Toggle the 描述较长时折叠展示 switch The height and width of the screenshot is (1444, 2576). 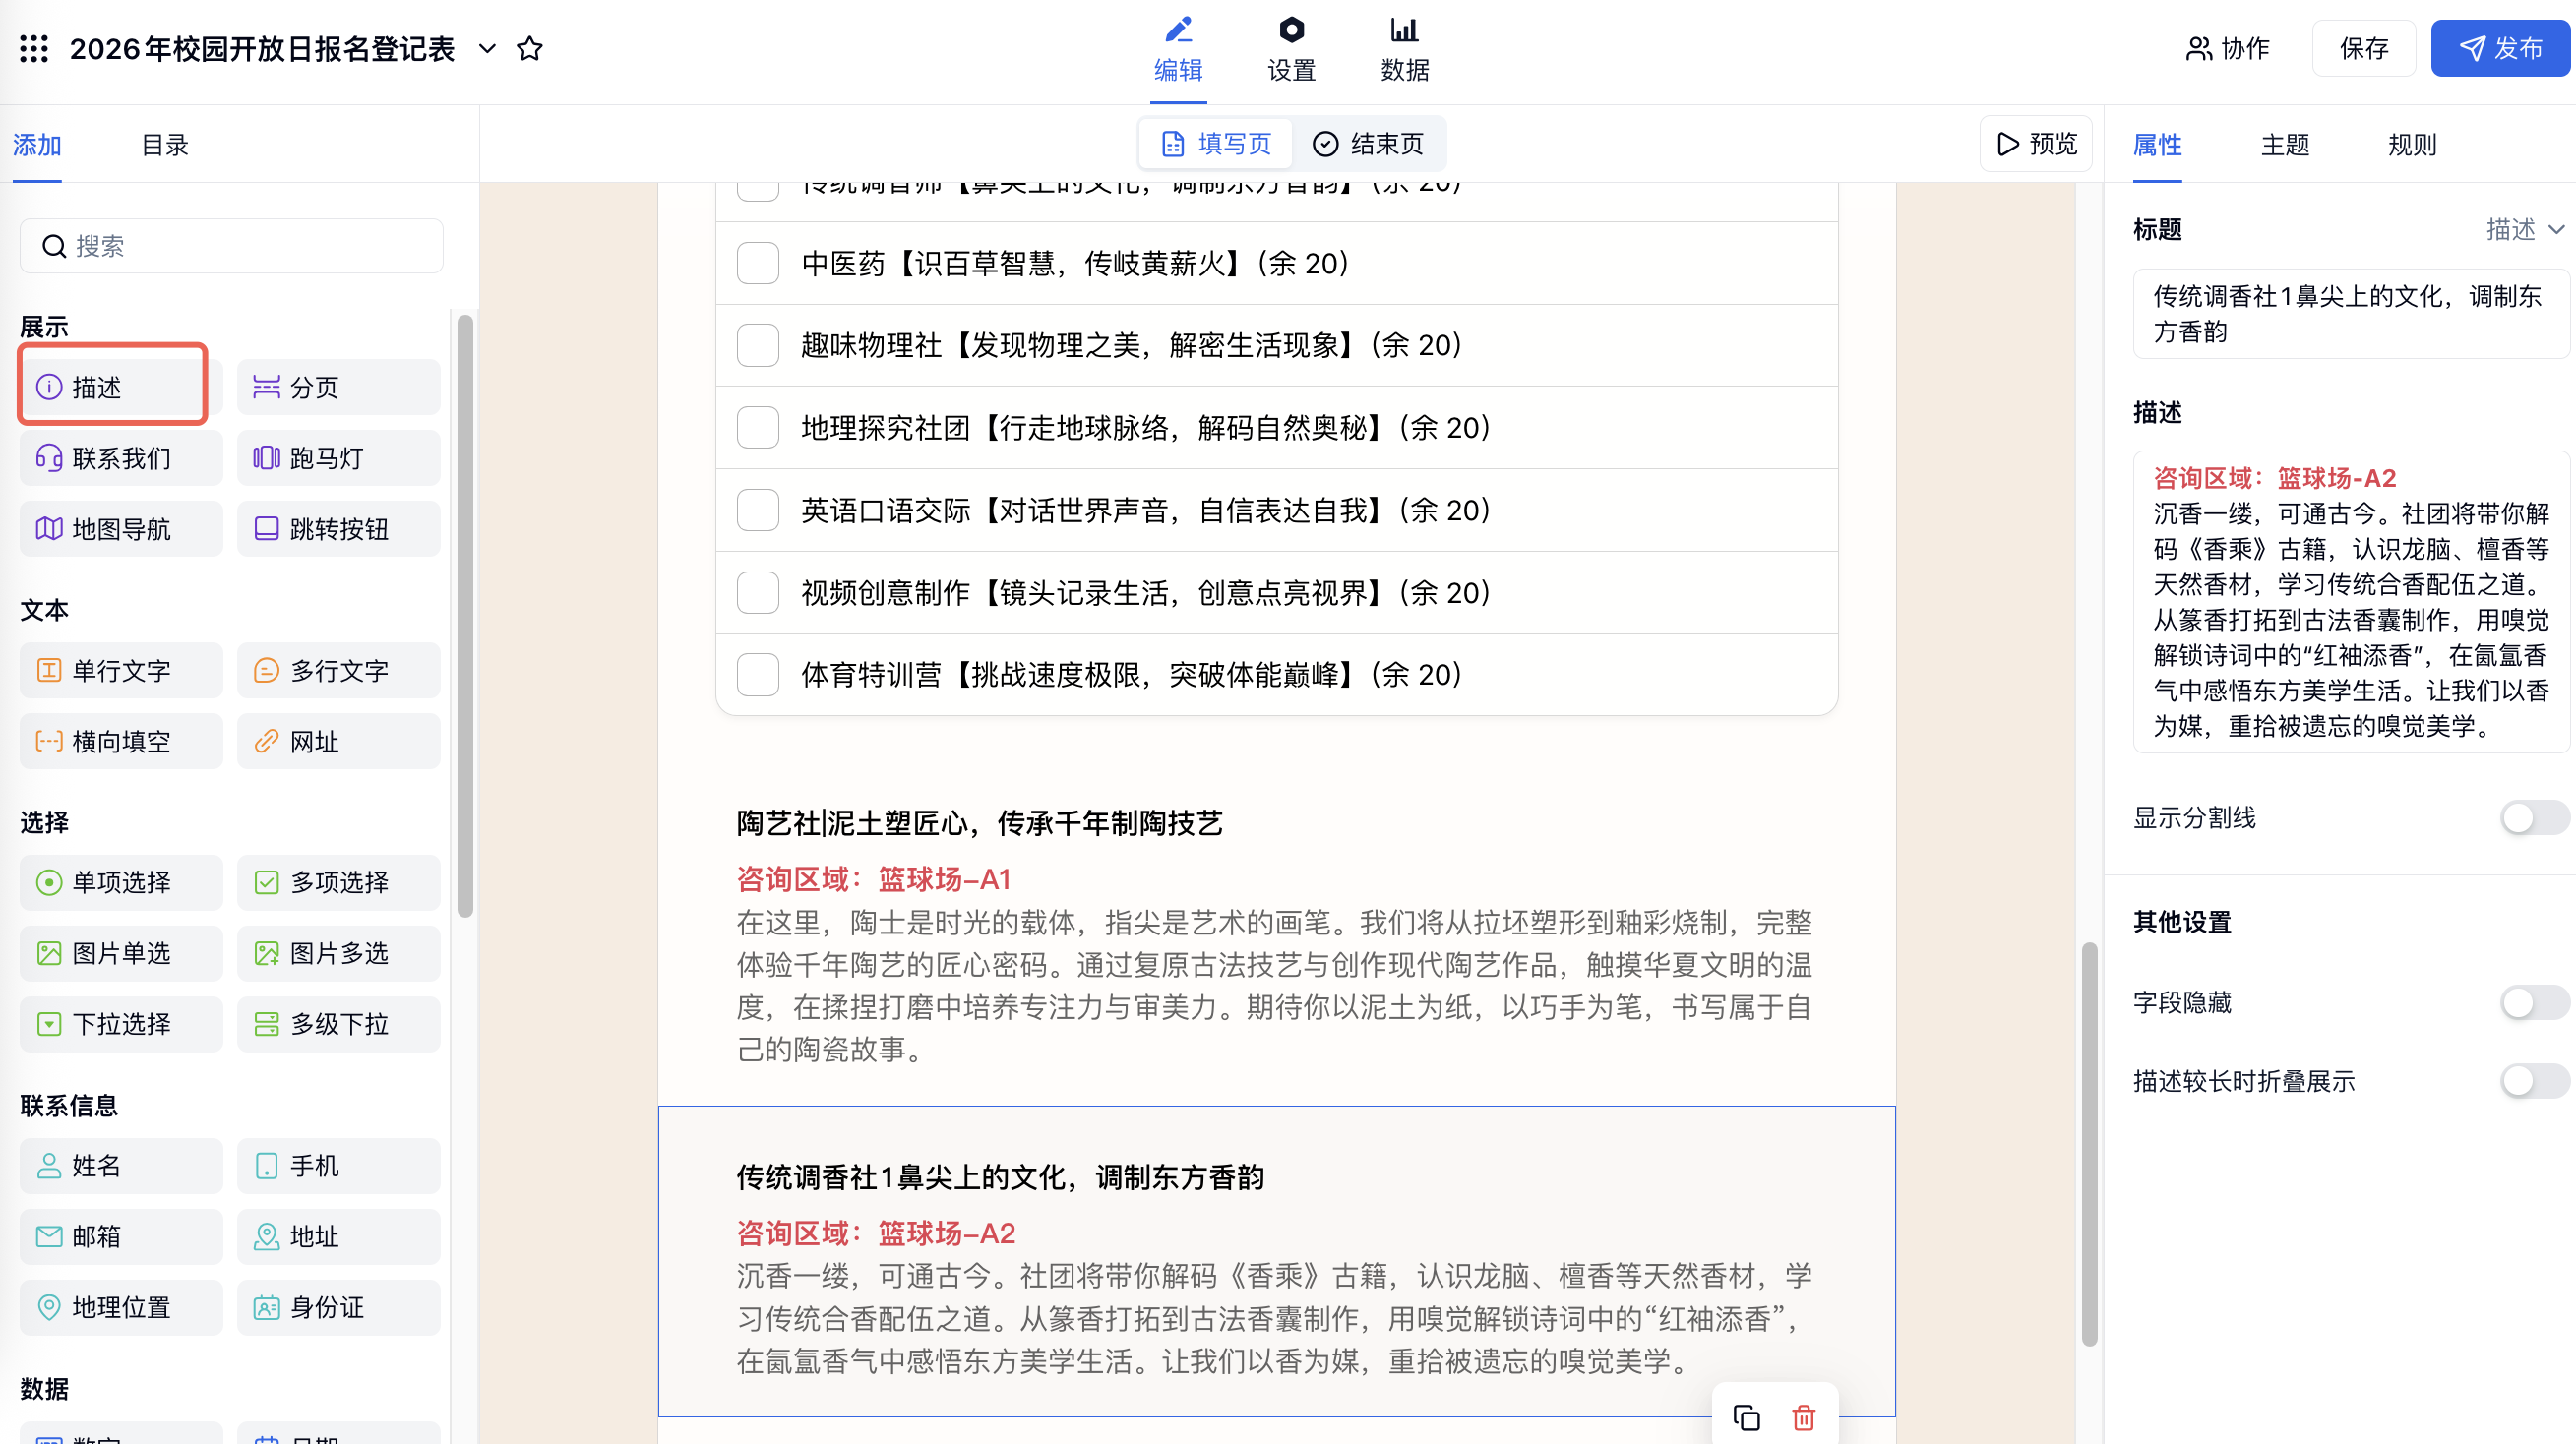click(x=2534, y=1081)
